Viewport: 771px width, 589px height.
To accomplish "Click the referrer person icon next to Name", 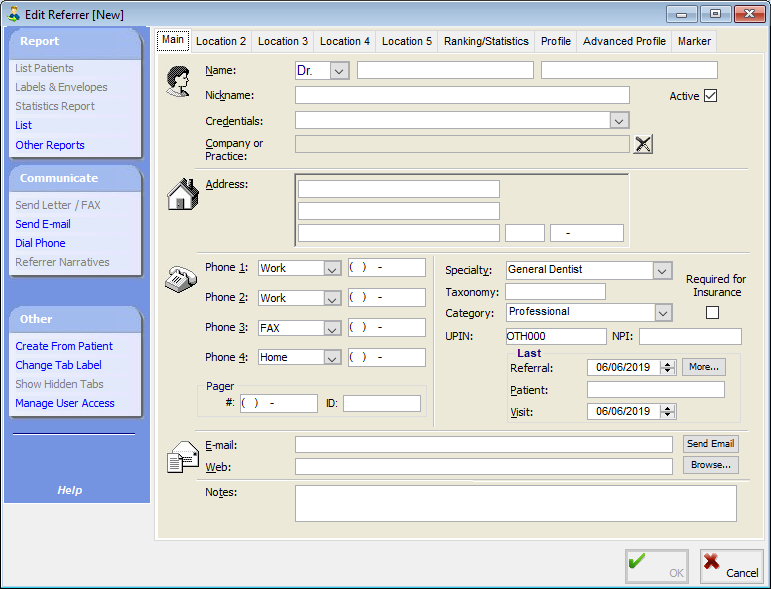I will (179, 79).
